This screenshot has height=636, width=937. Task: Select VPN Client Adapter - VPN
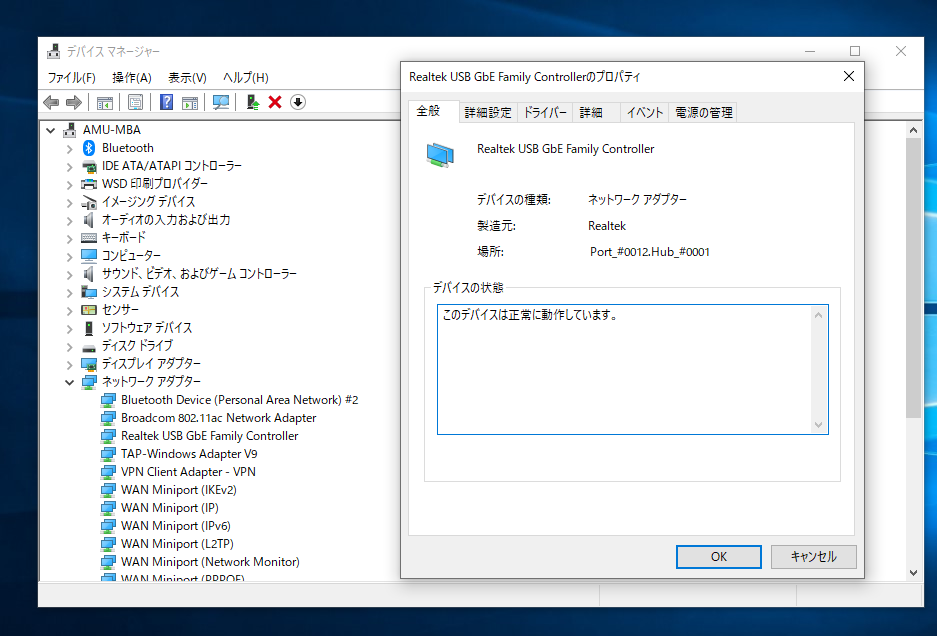tap(188, 472)
